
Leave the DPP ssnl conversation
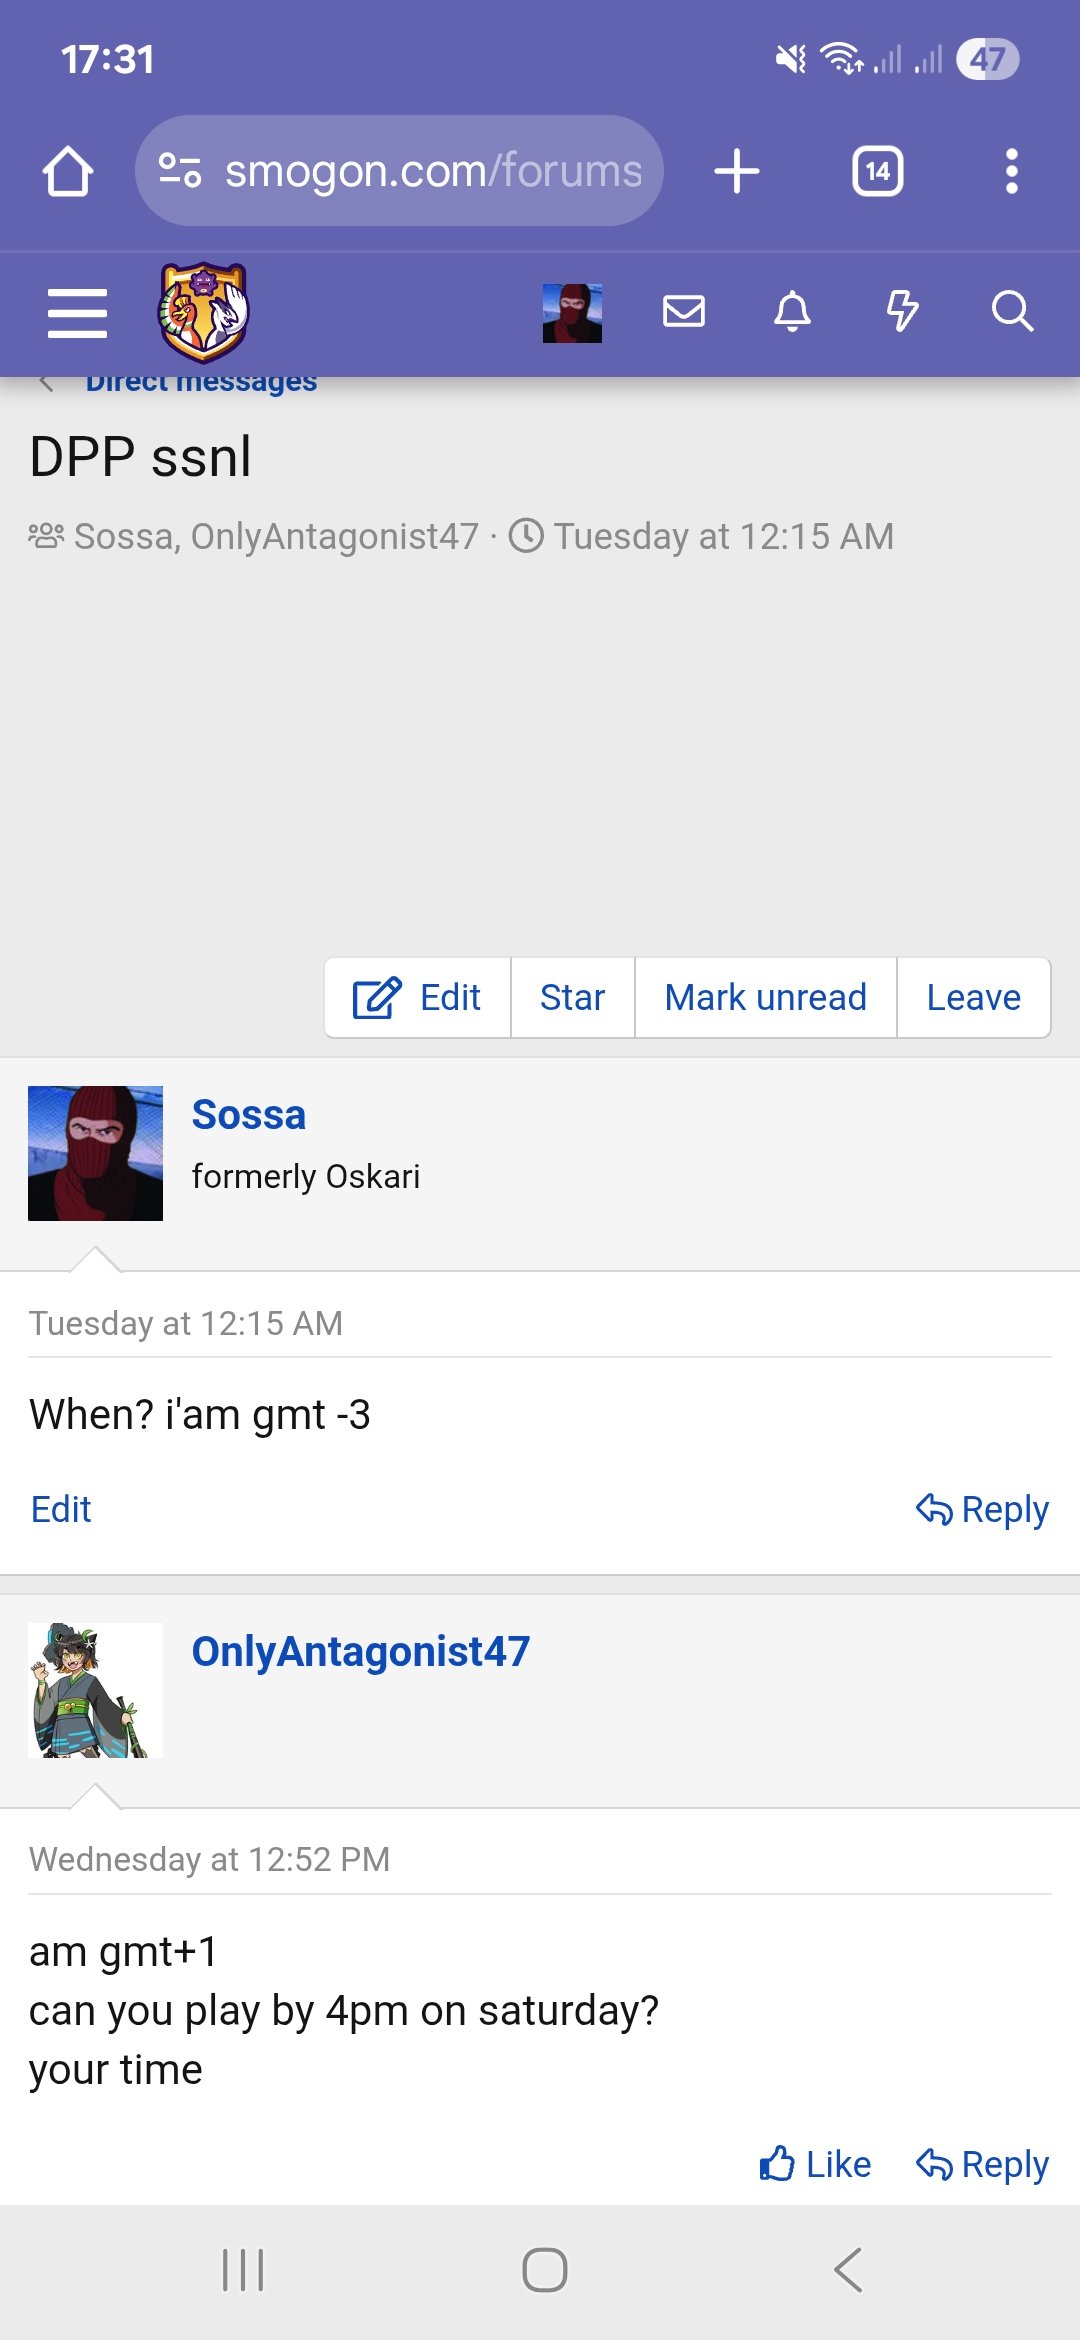[973, 998]
